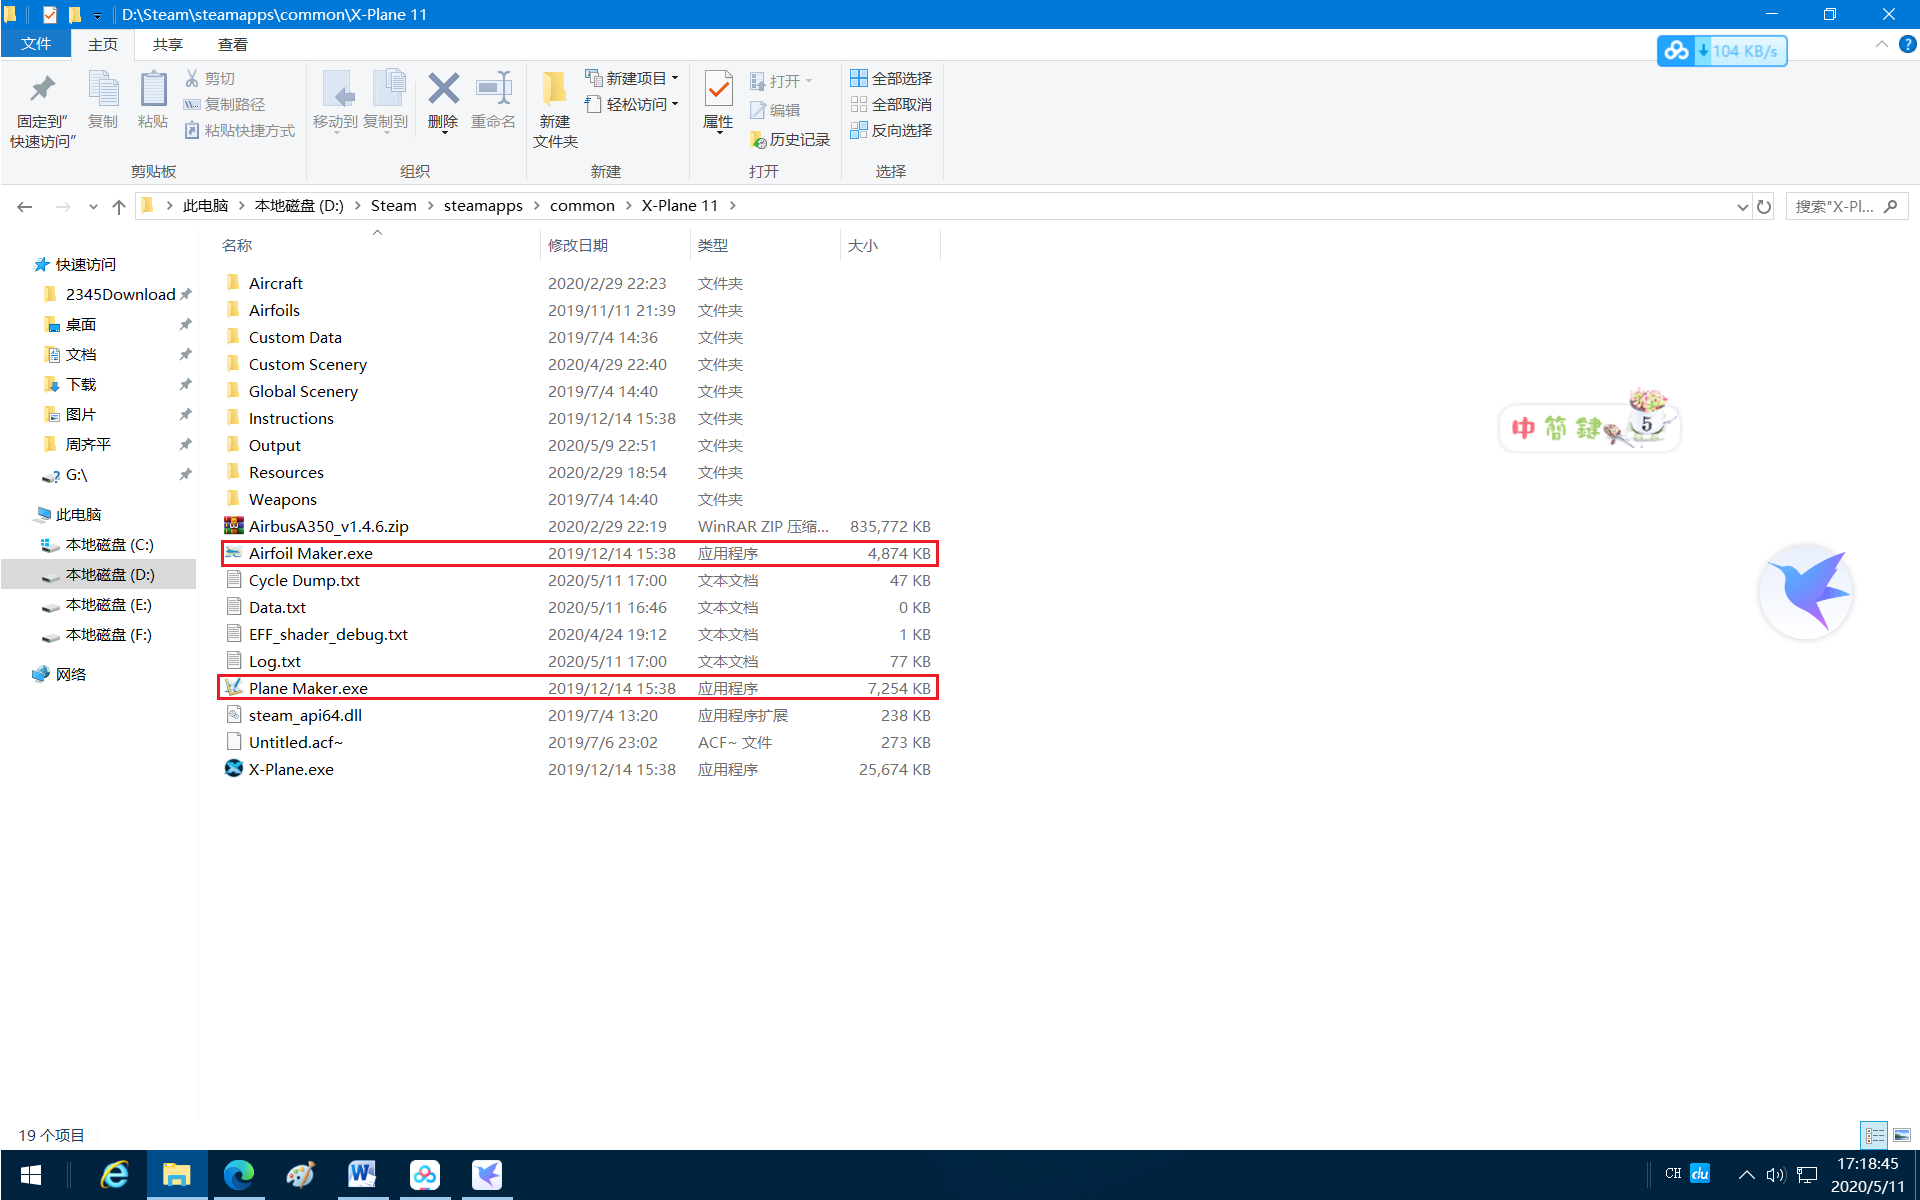Screen dimensions: 1920x1200
Task: Select Airfoil Maker.exe file
Action: tap(310, 553)
